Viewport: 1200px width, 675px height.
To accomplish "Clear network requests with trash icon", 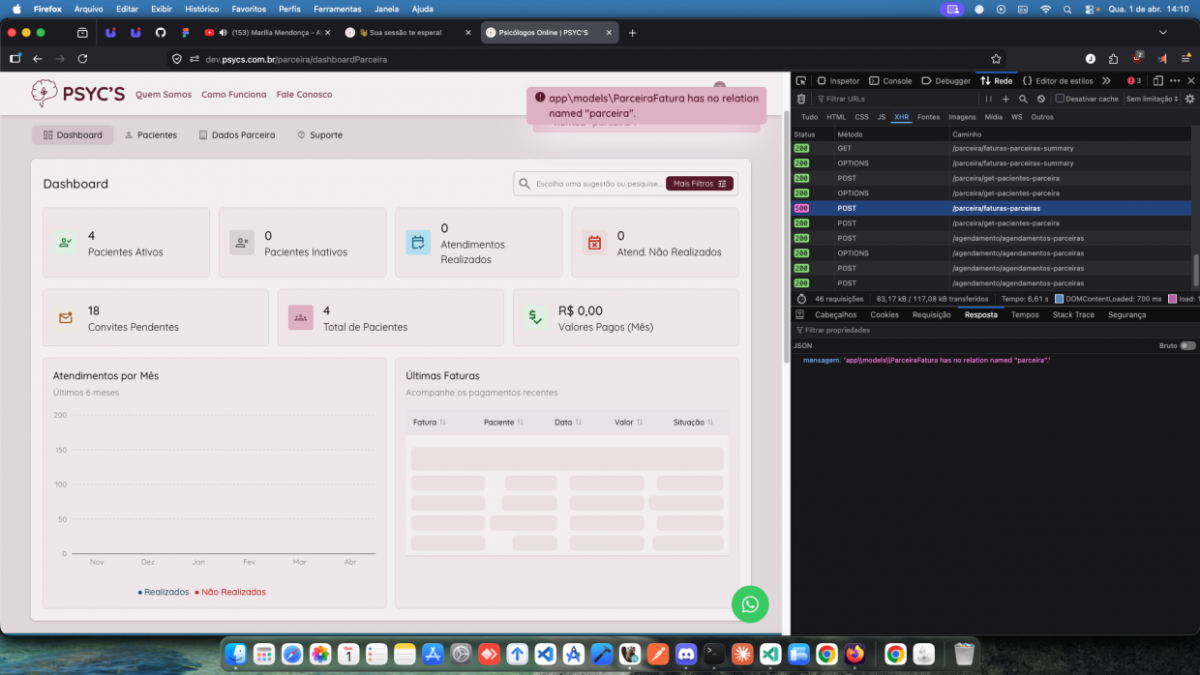I will (x=801, y=99).
